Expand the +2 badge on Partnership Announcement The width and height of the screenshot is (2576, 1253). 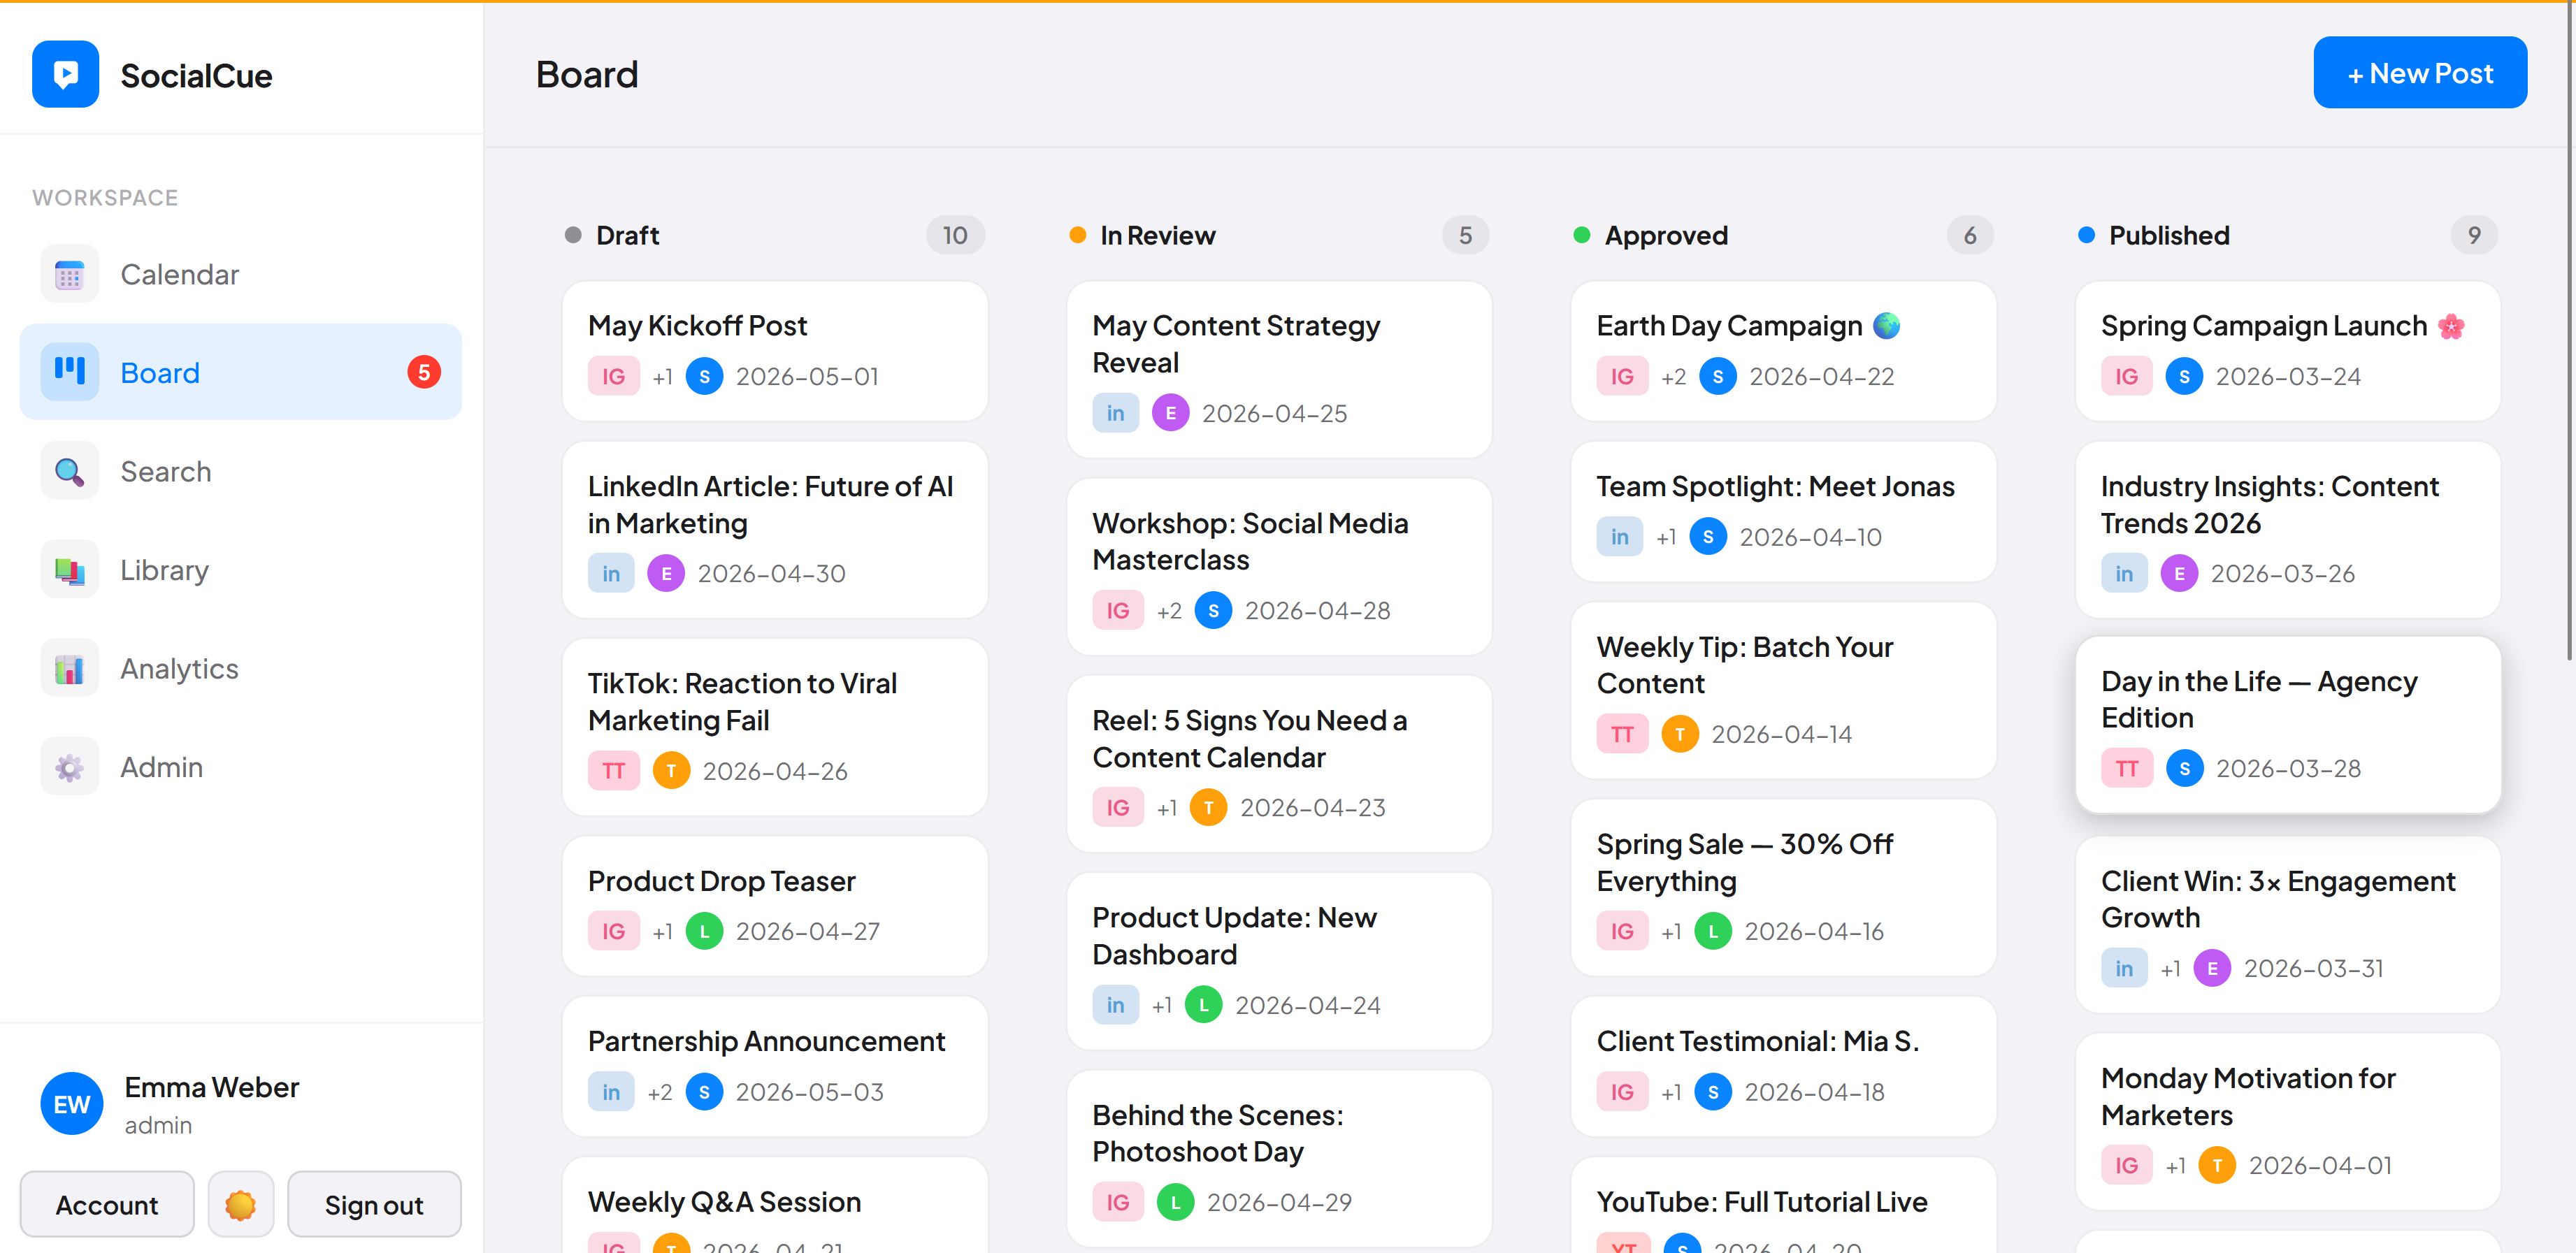660,1091
